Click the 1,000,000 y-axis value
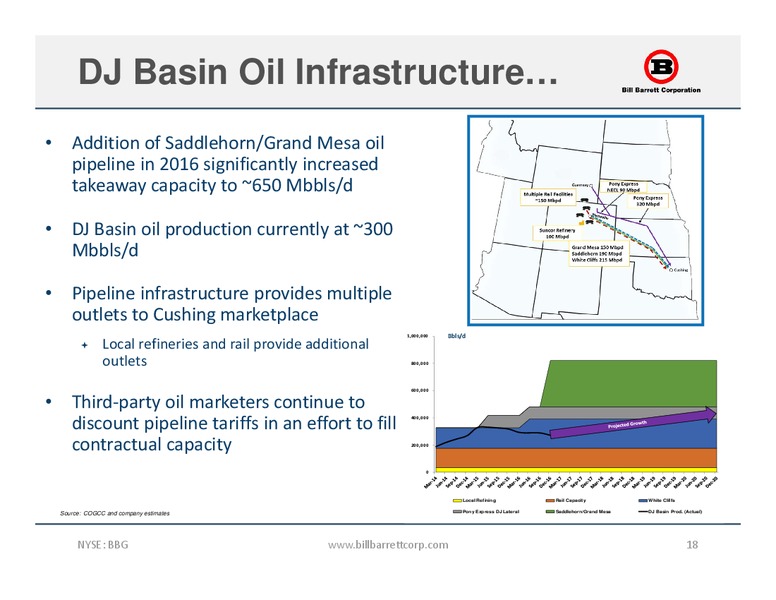The width and height of the screenshot is (776, 600). pyautogui.click(x=417, y=336)
